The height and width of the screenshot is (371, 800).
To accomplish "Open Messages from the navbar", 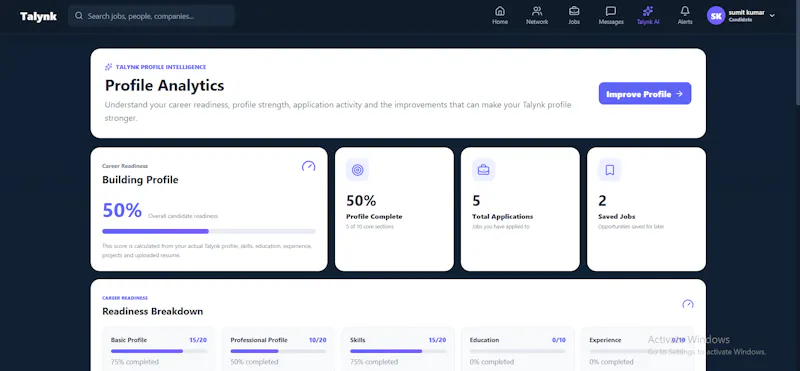I will pos(611,15).
